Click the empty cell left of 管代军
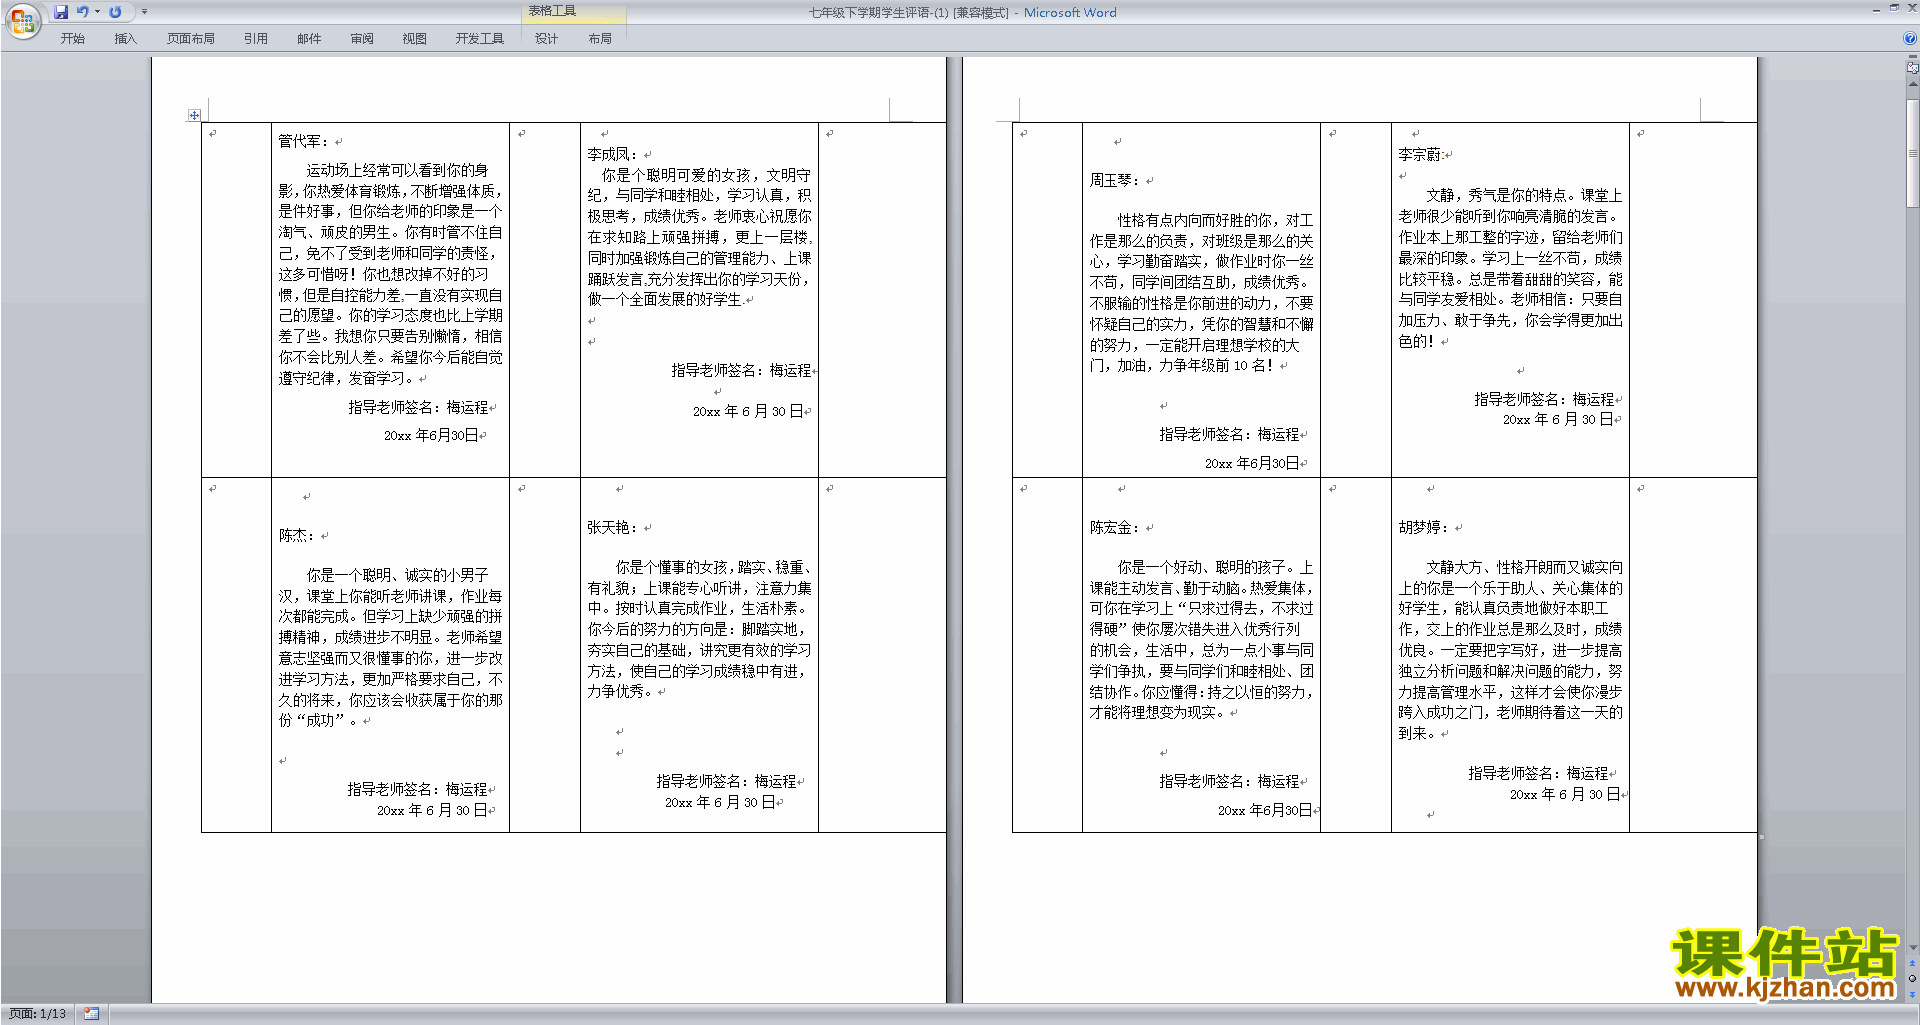The image size is (1920, 1025). tap(236, 300)
